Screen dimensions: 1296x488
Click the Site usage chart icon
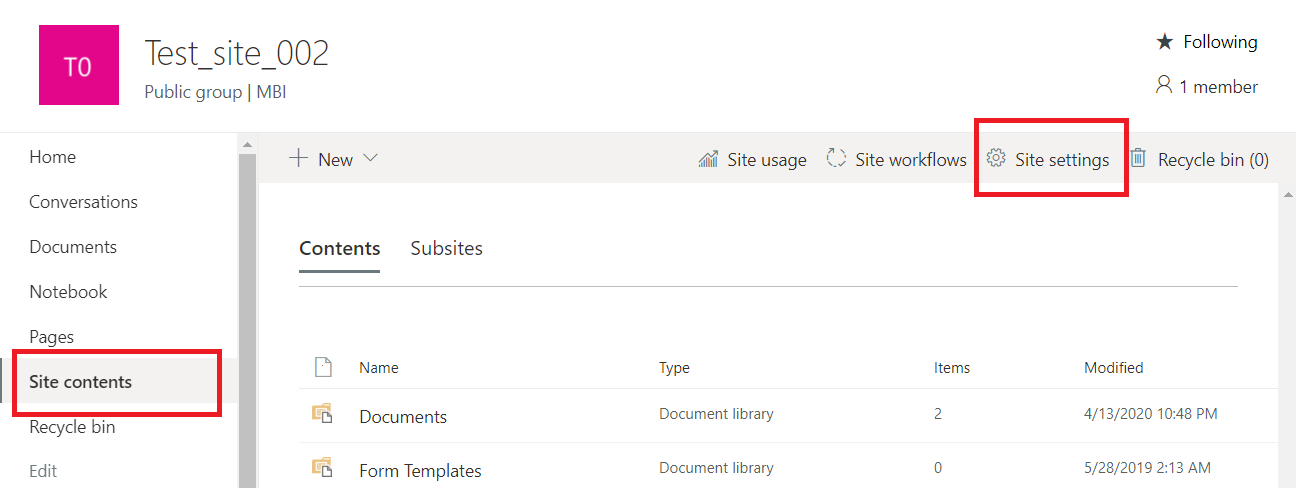(x=708, y=159)
